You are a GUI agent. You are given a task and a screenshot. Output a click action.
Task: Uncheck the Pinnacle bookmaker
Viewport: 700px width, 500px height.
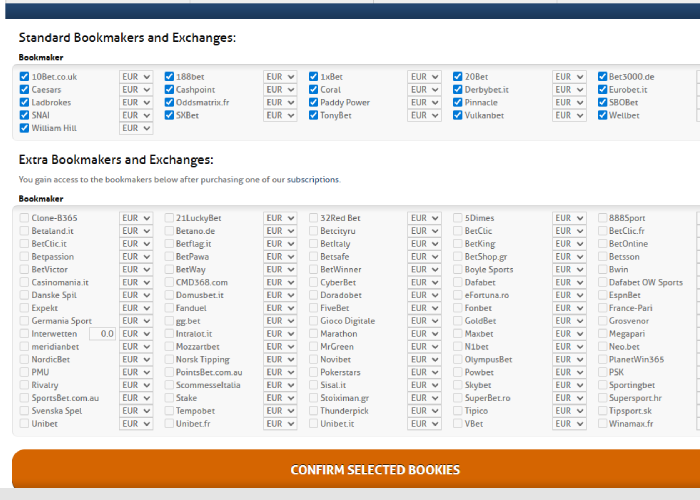(x=458, y=102)
